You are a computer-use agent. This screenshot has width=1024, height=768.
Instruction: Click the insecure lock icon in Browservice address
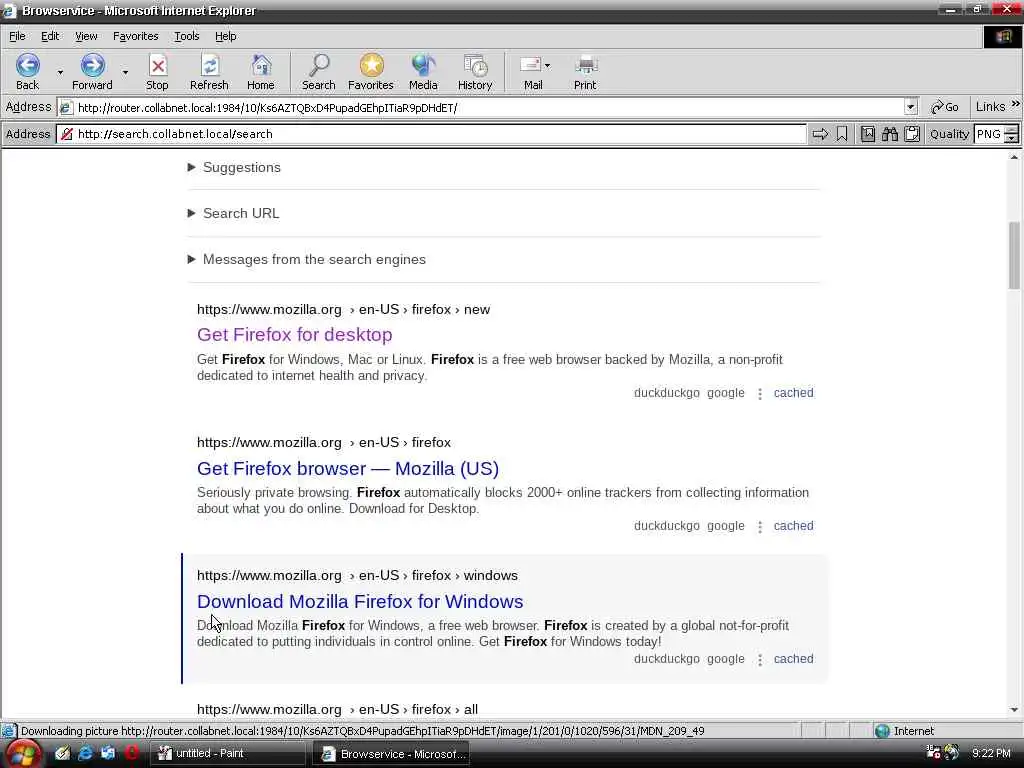(67, 134)
